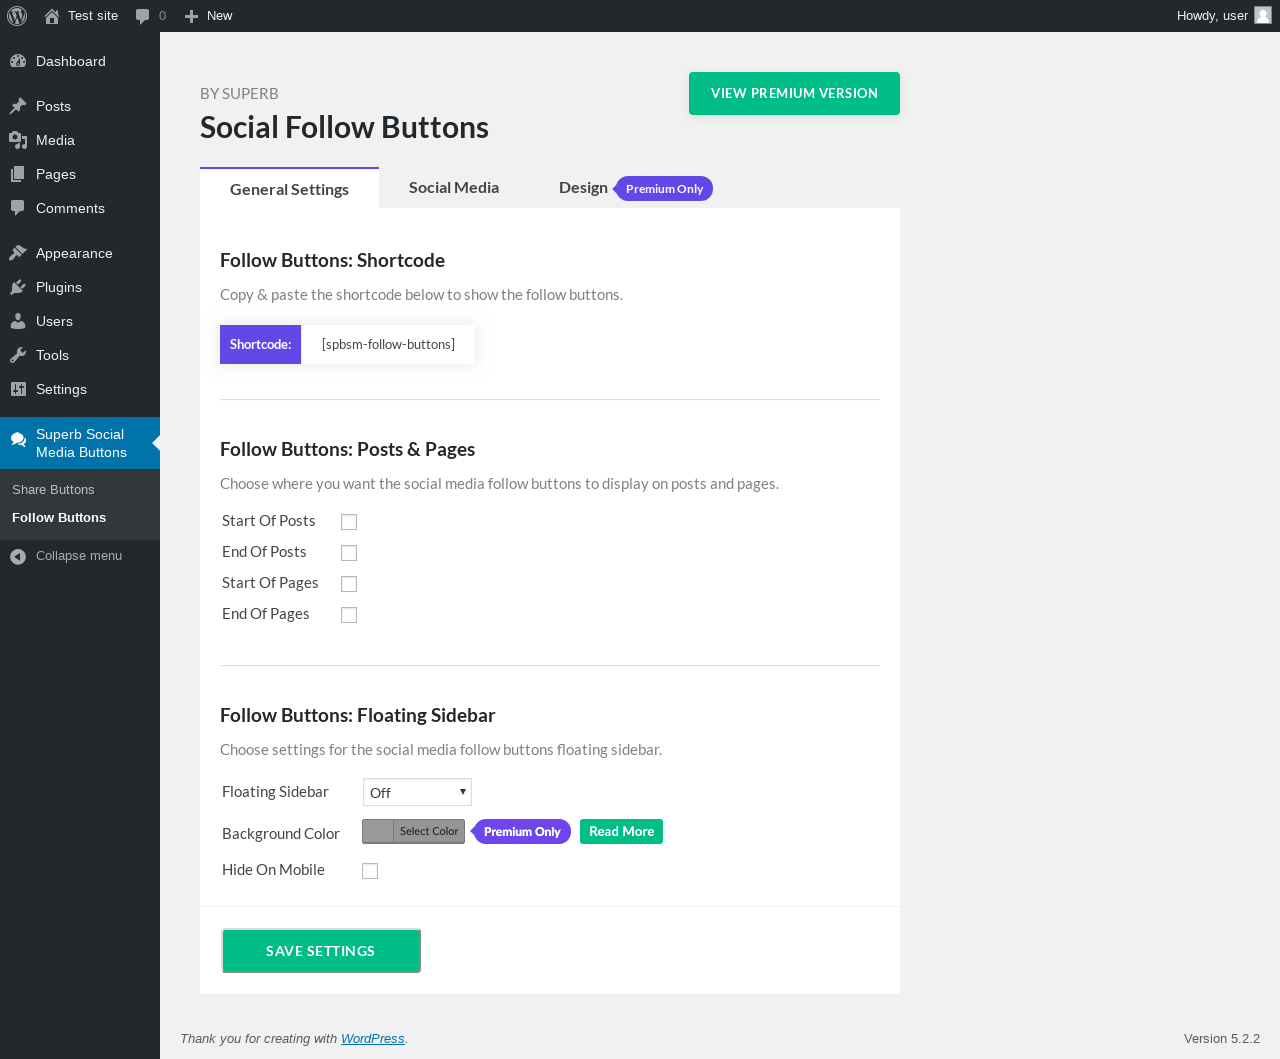Screen dimensions: 1280x1059
Task: Collapse the admin menu
Action: 80,556
